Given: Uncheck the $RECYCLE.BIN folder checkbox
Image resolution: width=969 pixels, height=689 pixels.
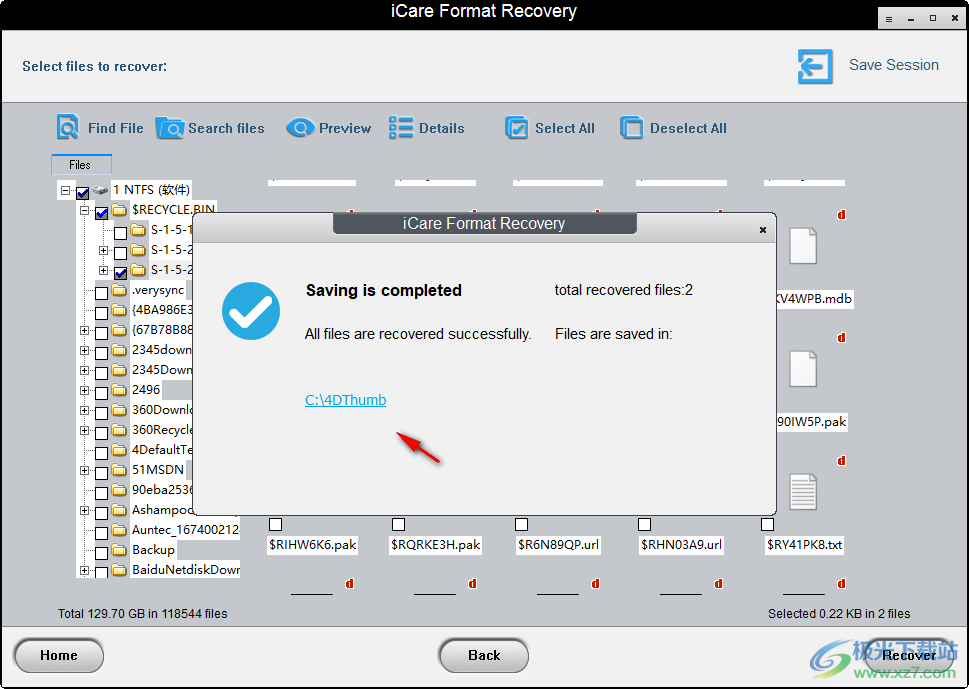Looking at the screenshot, I should (x=102, y=213).
